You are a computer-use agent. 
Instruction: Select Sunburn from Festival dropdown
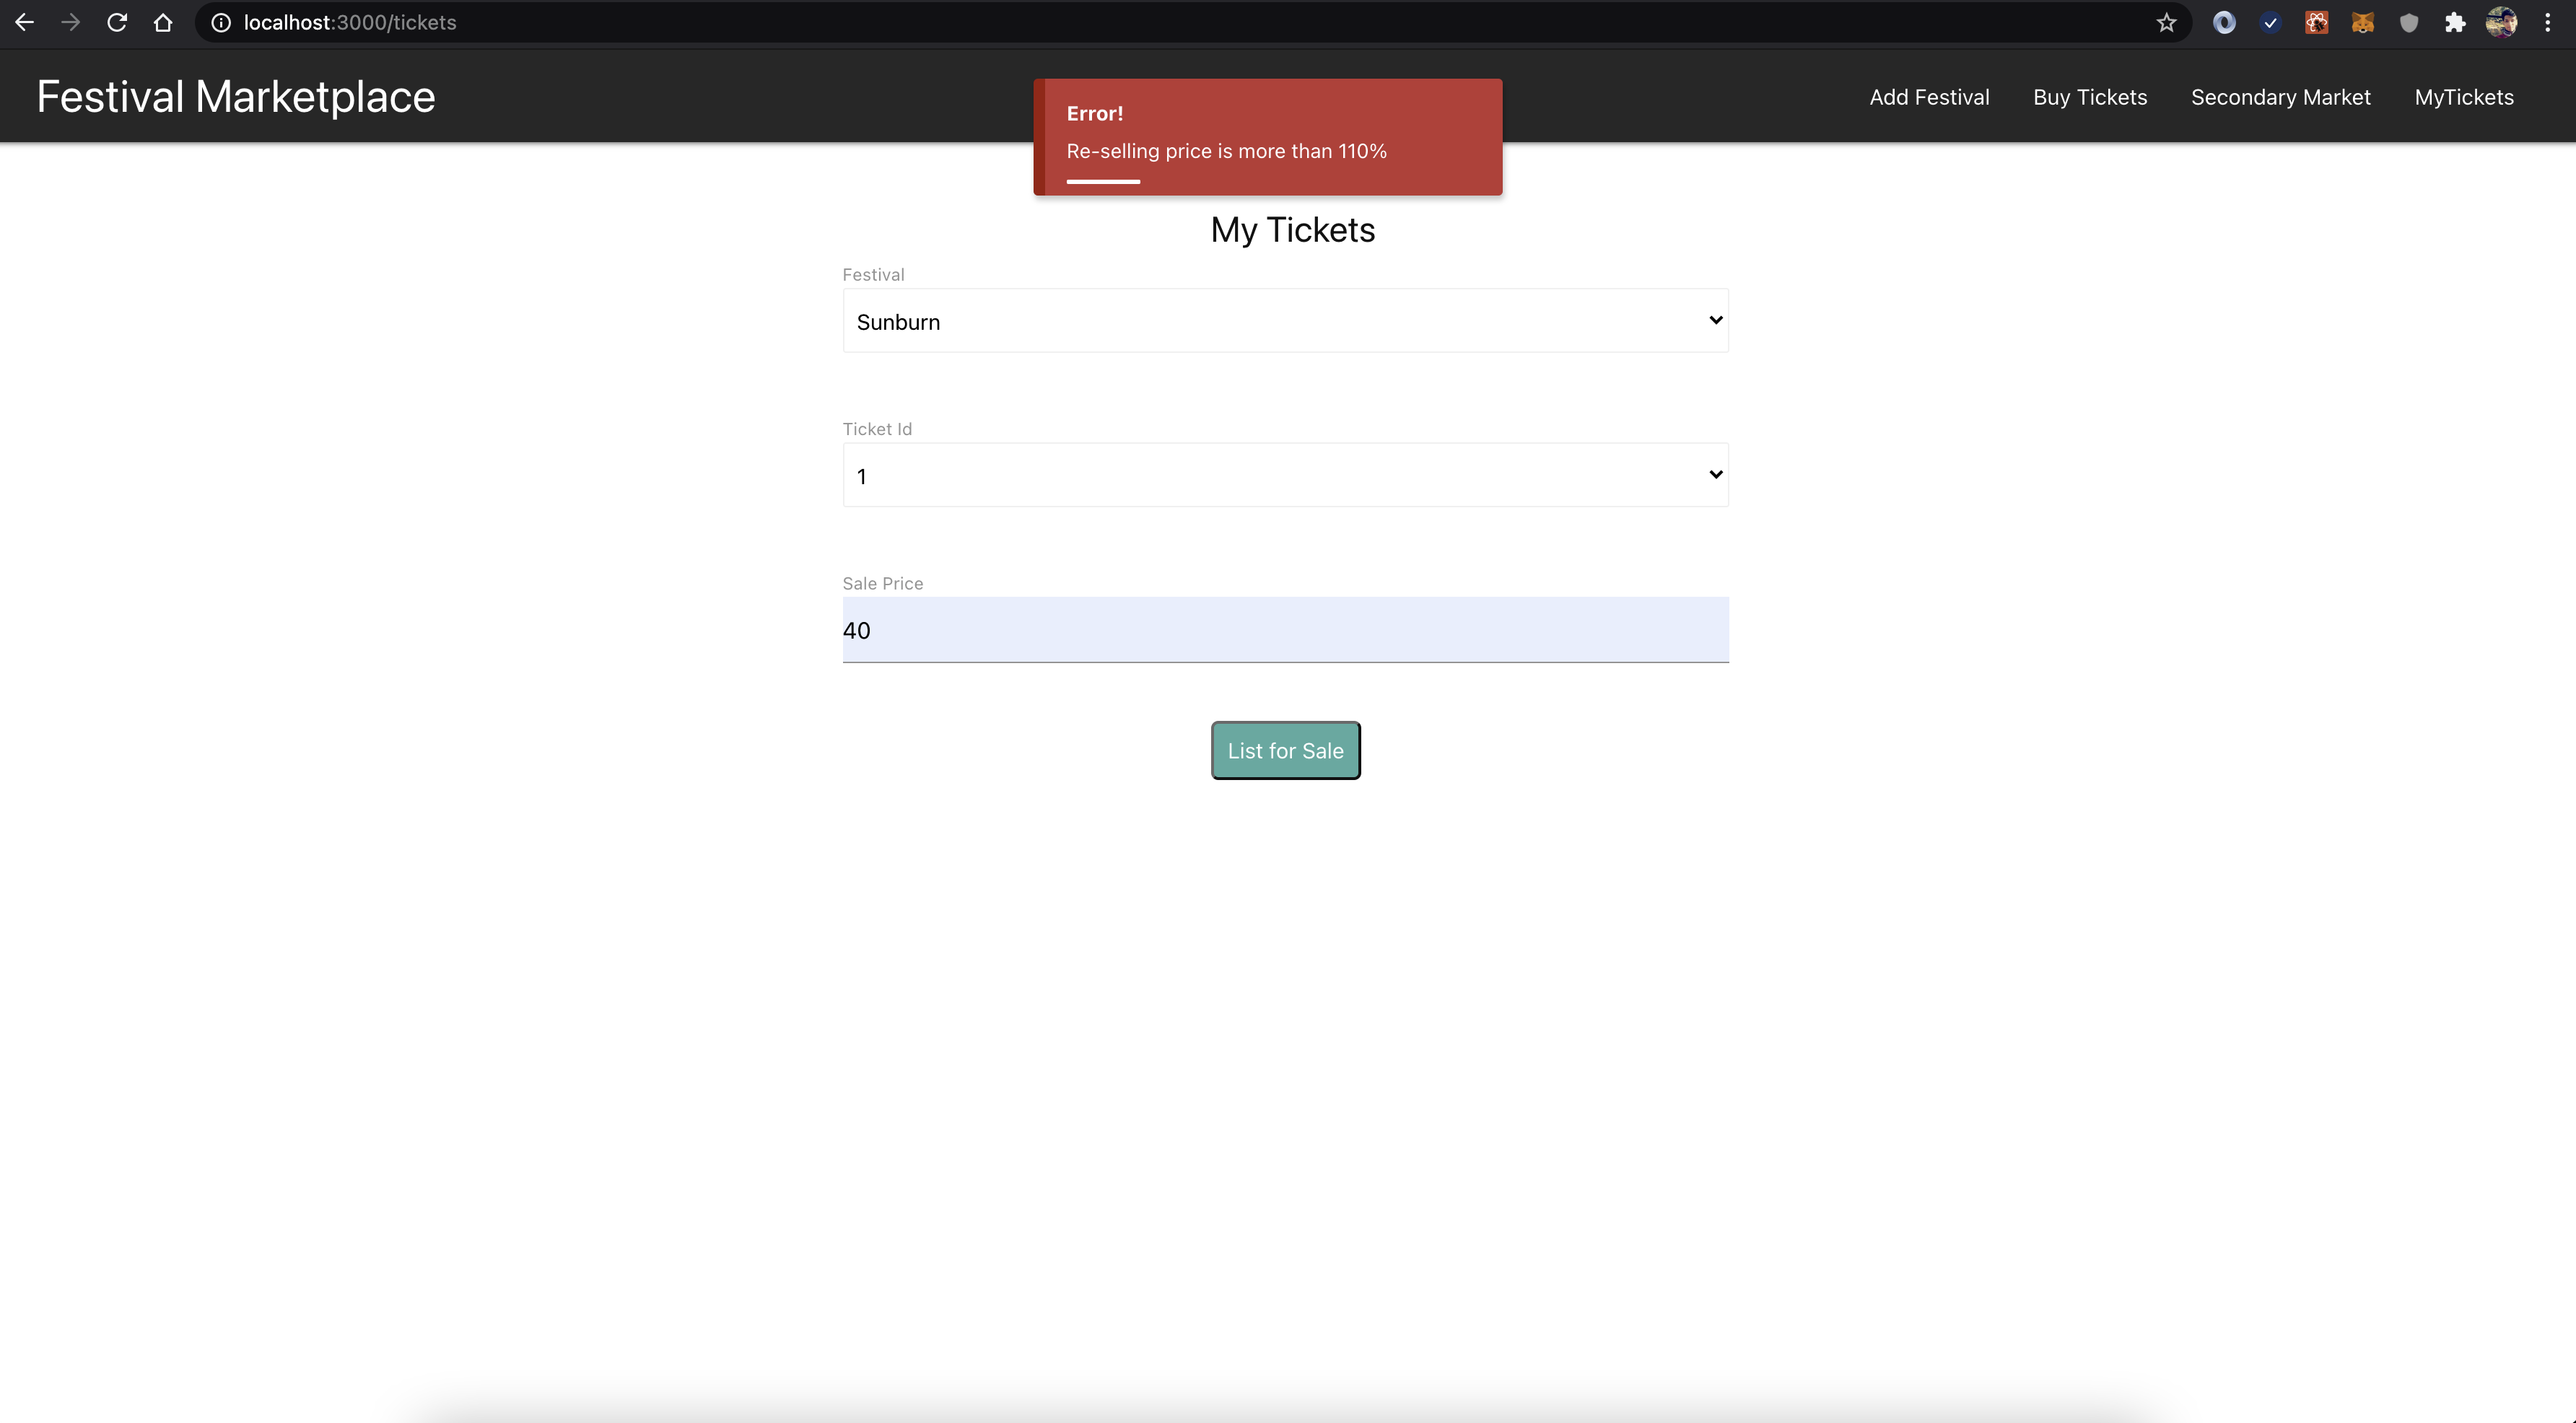click(1285, 320)
